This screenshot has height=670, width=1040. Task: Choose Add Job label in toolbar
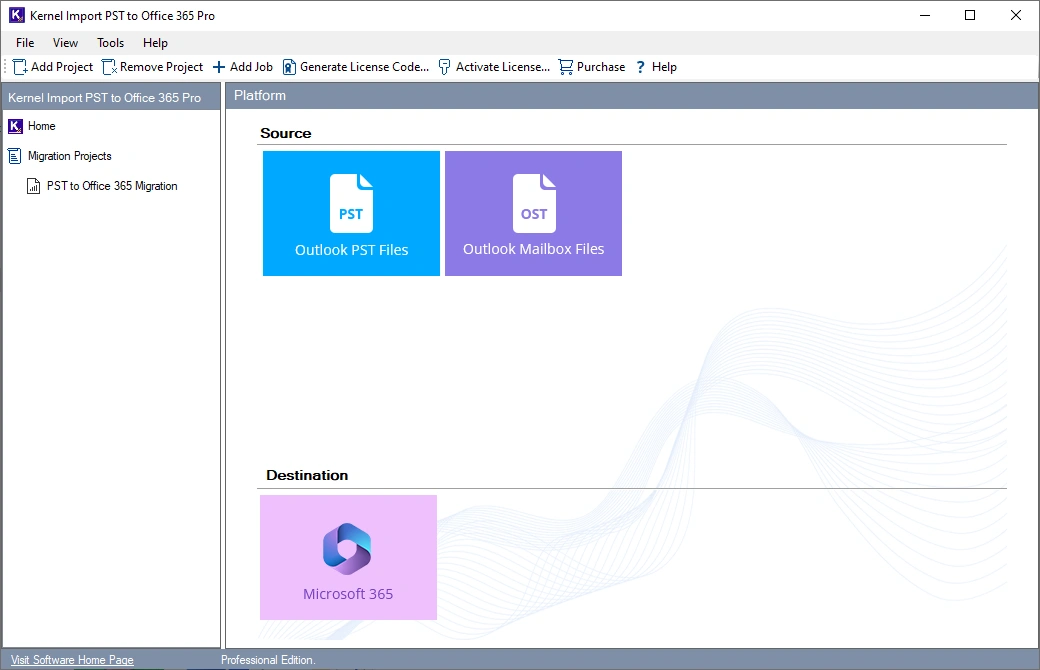(251, 67)
